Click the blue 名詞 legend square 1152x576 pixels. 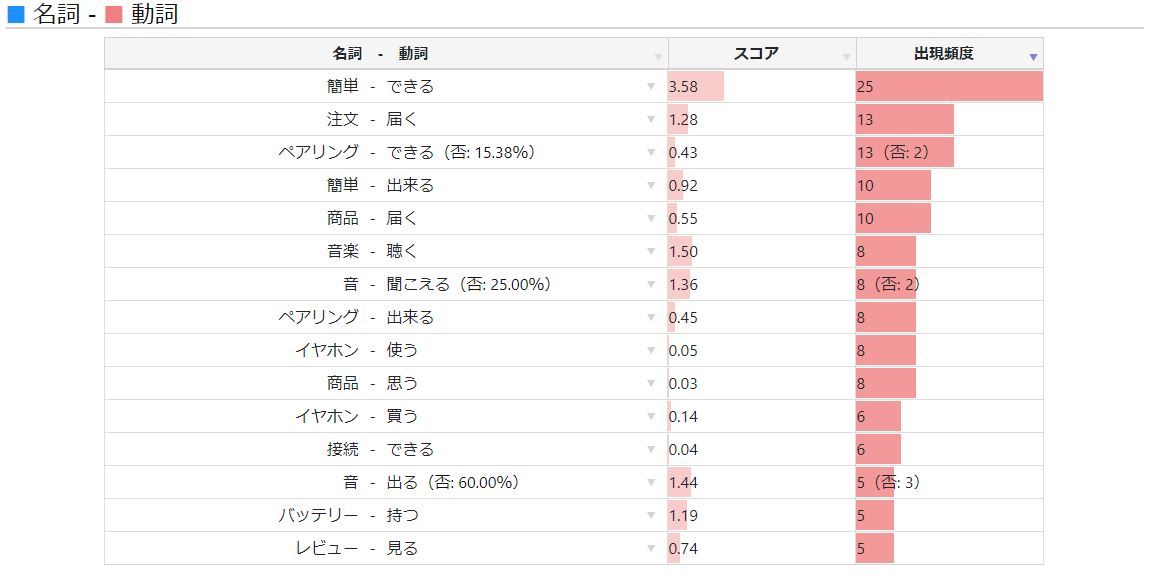pos(15,15)
